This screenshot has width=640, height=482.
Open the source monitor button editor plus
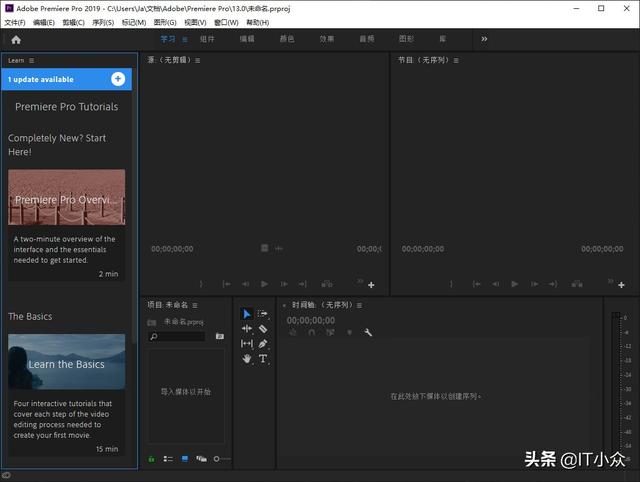tap(371, 285)
